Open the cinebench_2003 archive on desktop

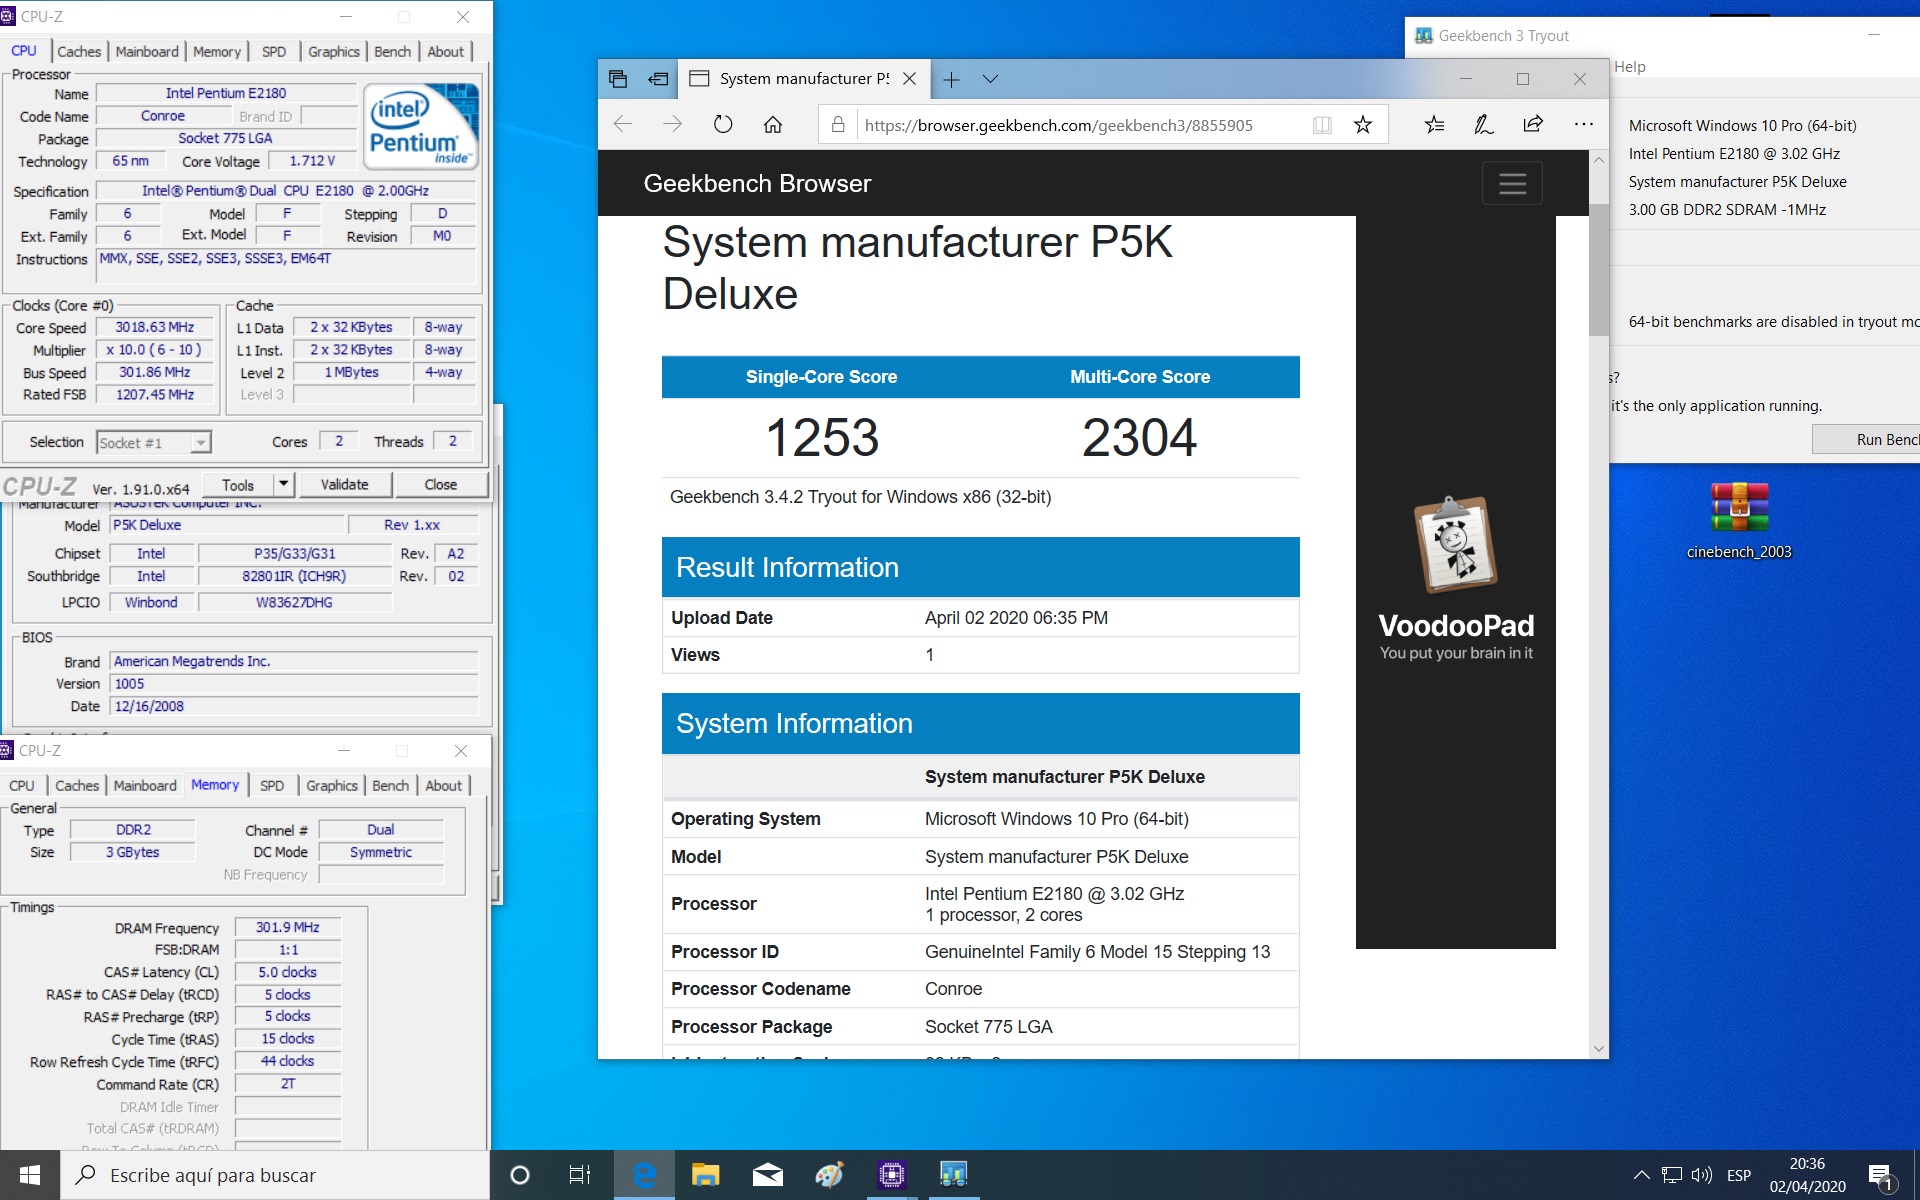[1739, 521]
